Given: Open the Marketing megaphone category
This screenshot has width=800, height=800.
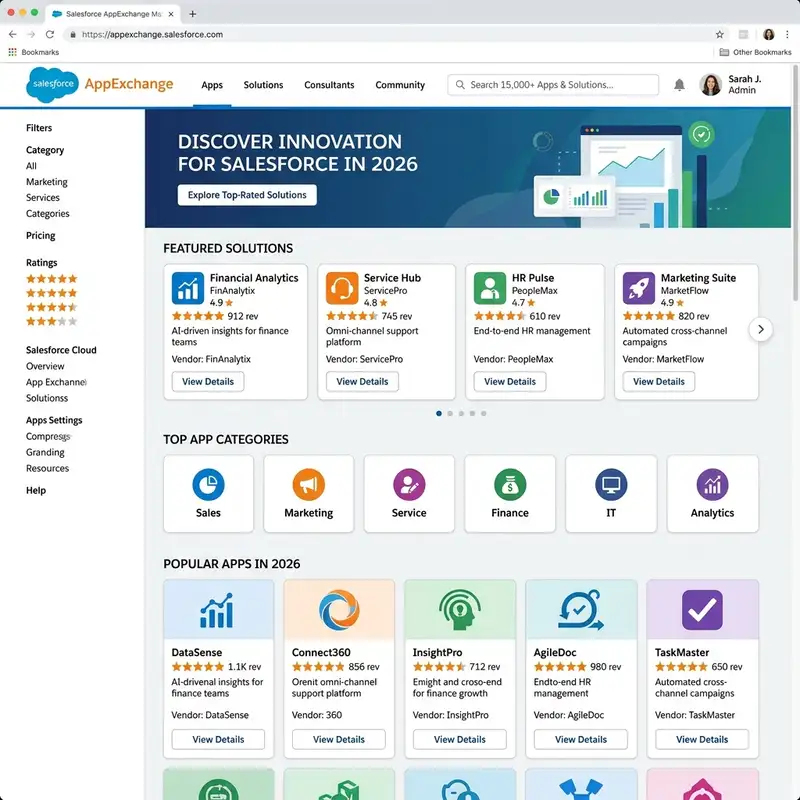Looking at the screenshot, I should 309,493.
